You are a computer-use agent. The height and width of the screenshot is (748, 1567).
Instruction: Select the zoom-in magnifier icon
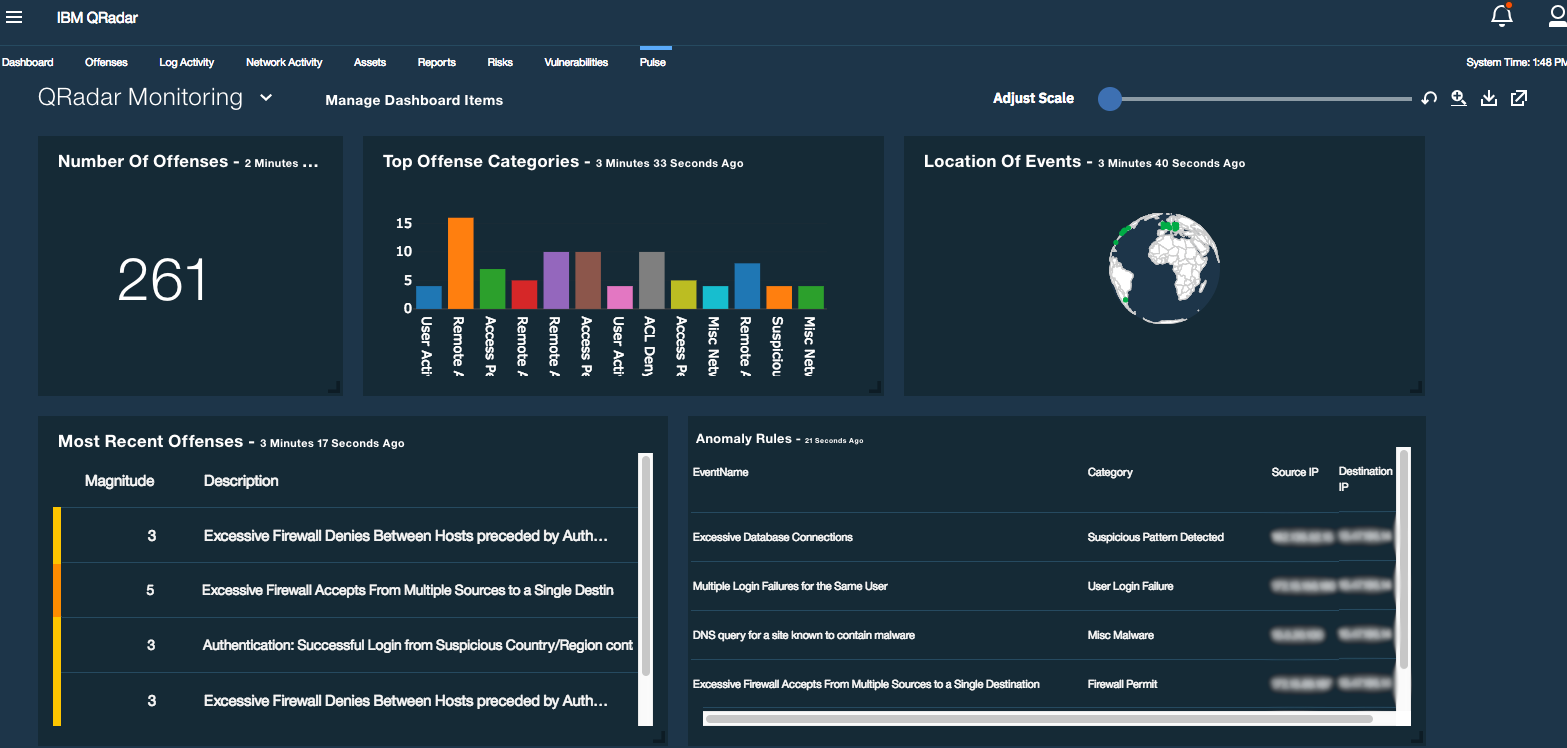[1458, 98]
